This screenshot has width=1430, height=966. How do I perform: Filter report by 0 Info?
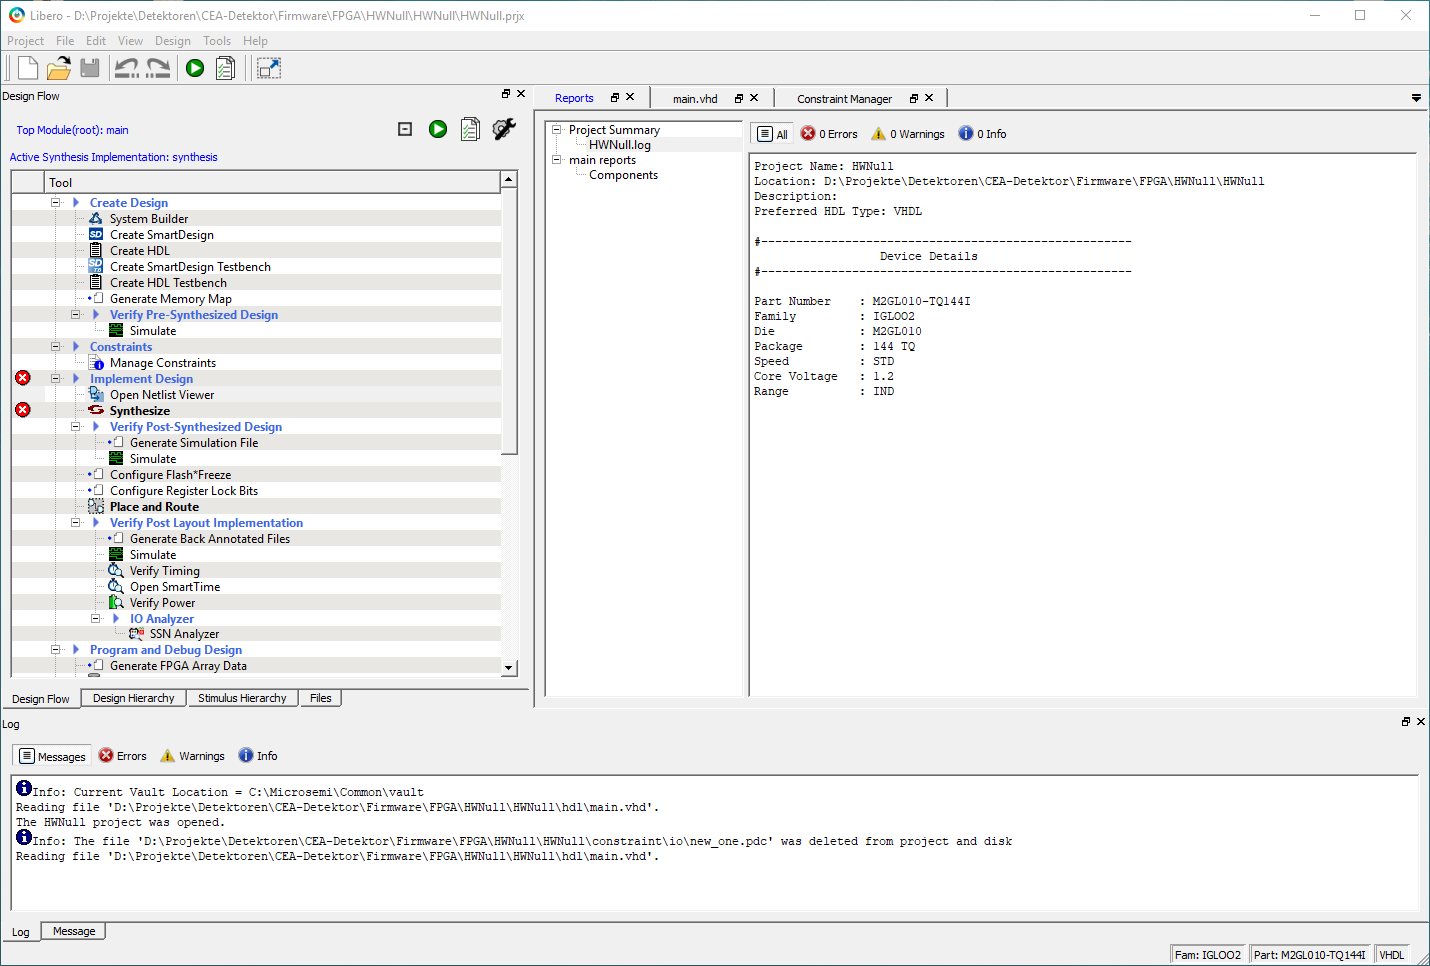click(x=982, y=134)
